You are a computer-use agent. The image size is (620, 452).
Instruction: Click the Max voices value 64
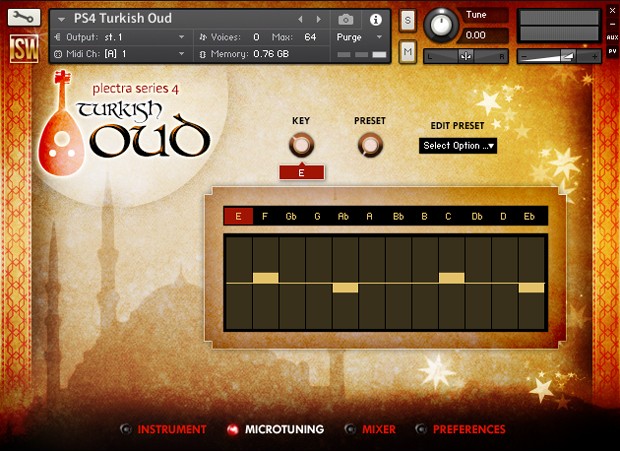pyautogui.click(x=310, y=37)
